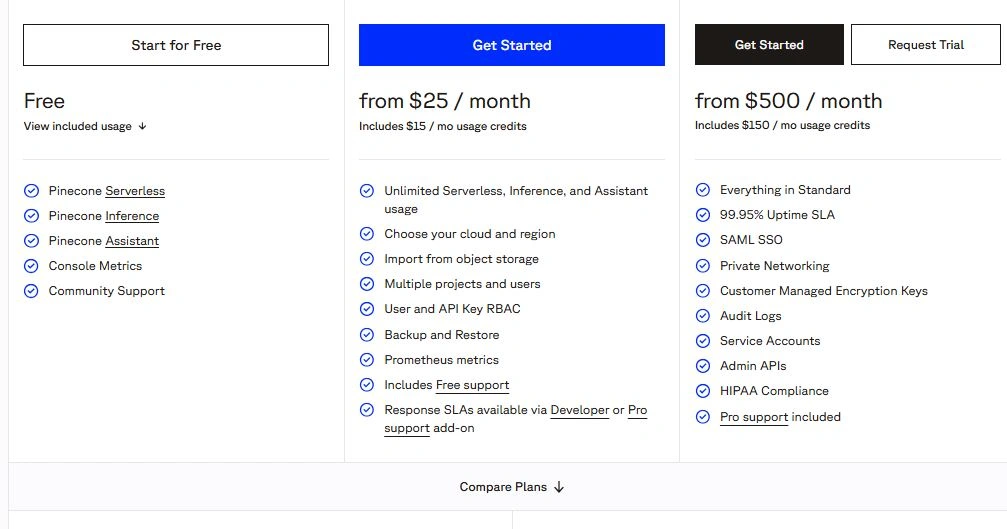
Task: Click the blue Get Started button
Action: pos(511,45)
